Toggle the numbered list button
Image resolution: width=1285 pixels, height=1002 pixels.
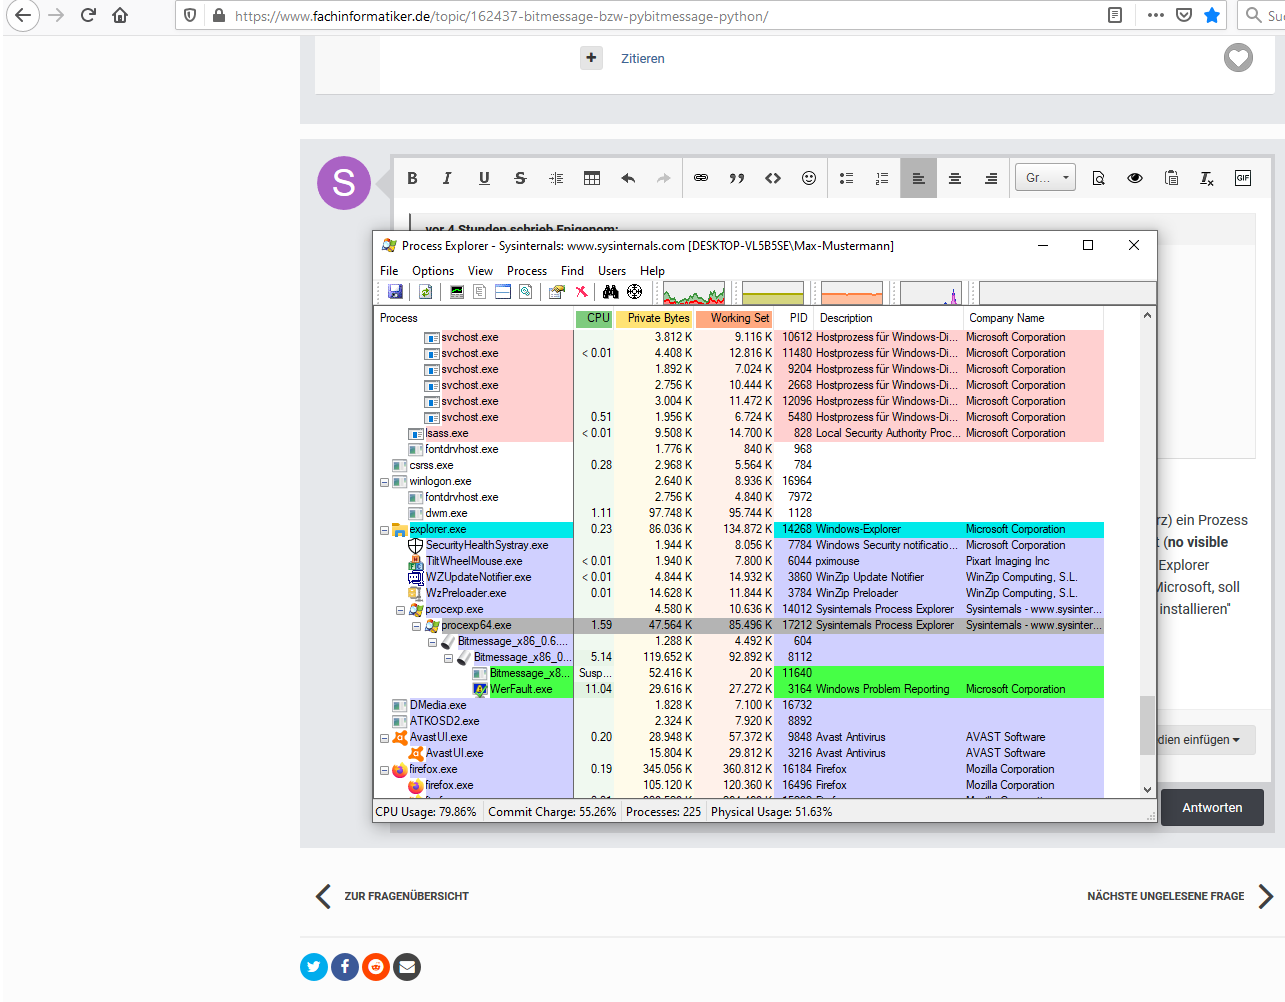882,178
